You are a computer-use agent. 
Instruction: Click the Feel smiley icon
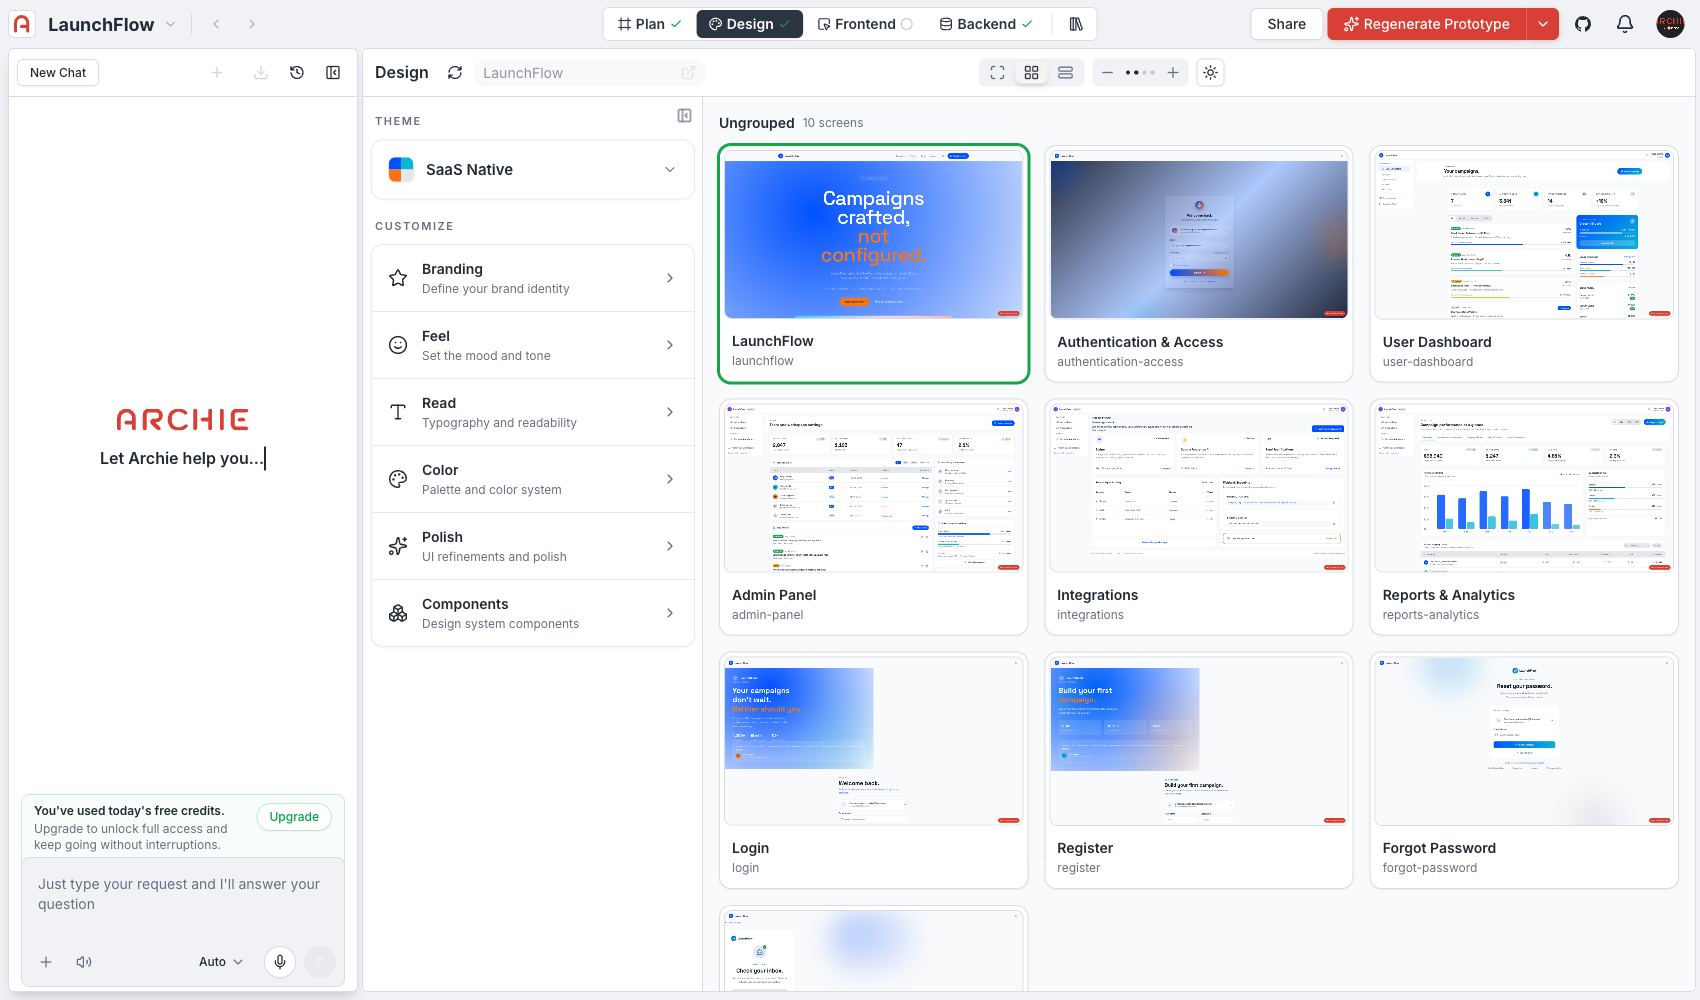(x=398, y=345)
